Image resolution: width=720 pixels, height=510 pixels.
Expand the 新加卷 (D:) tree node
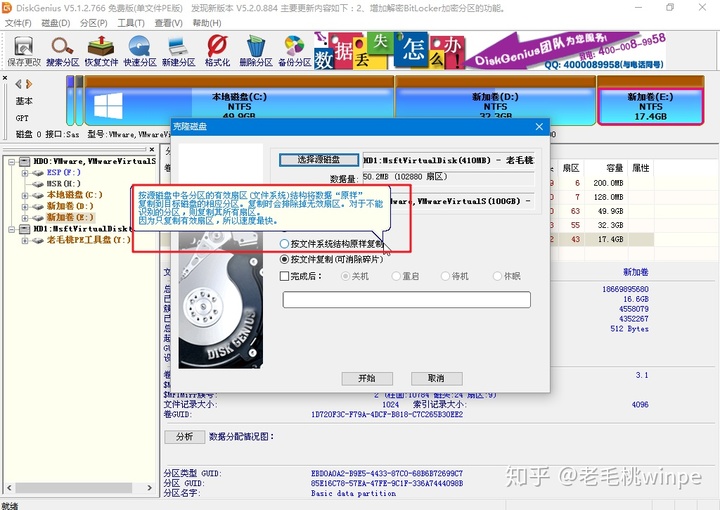point(25,207)
